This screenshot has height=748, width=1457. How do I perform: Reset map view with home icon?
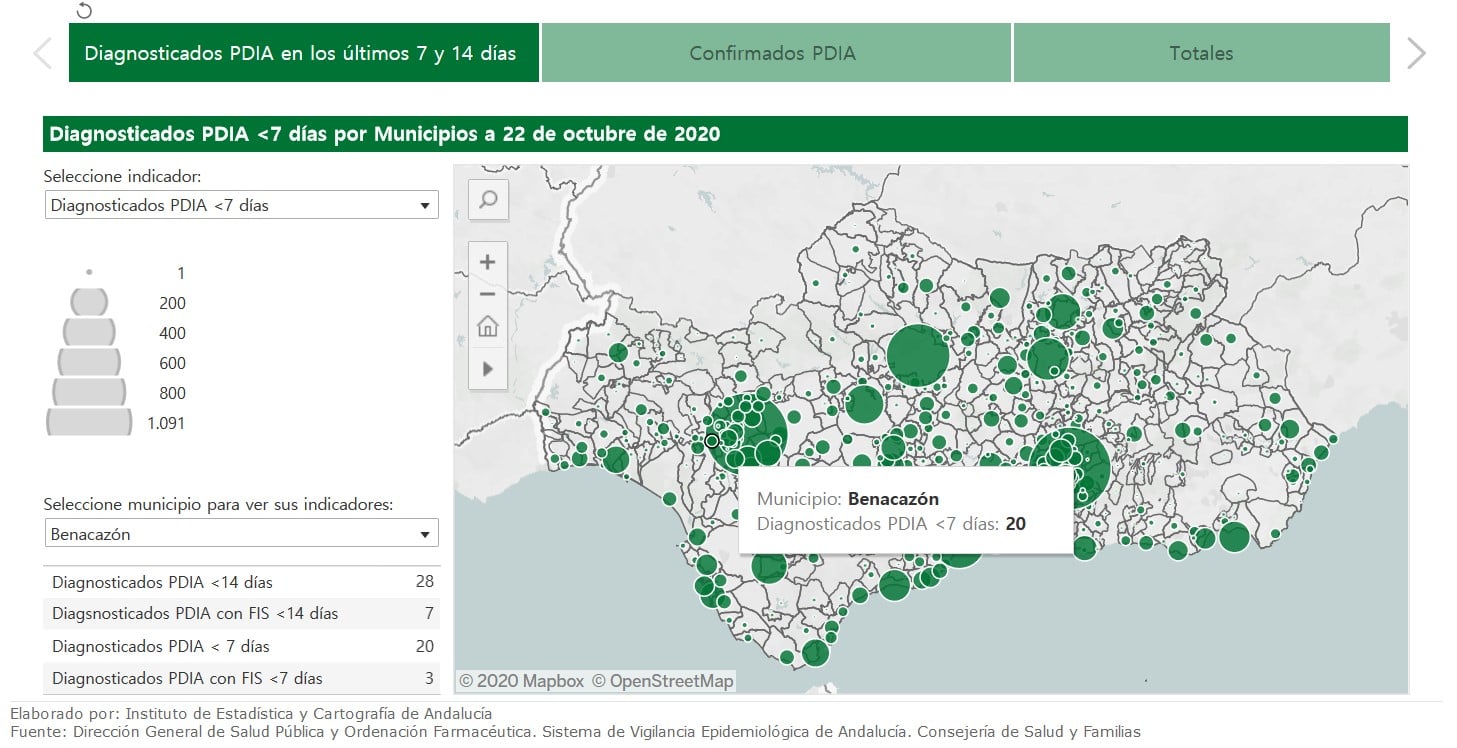pyautogui.click(x=488, y=326)
